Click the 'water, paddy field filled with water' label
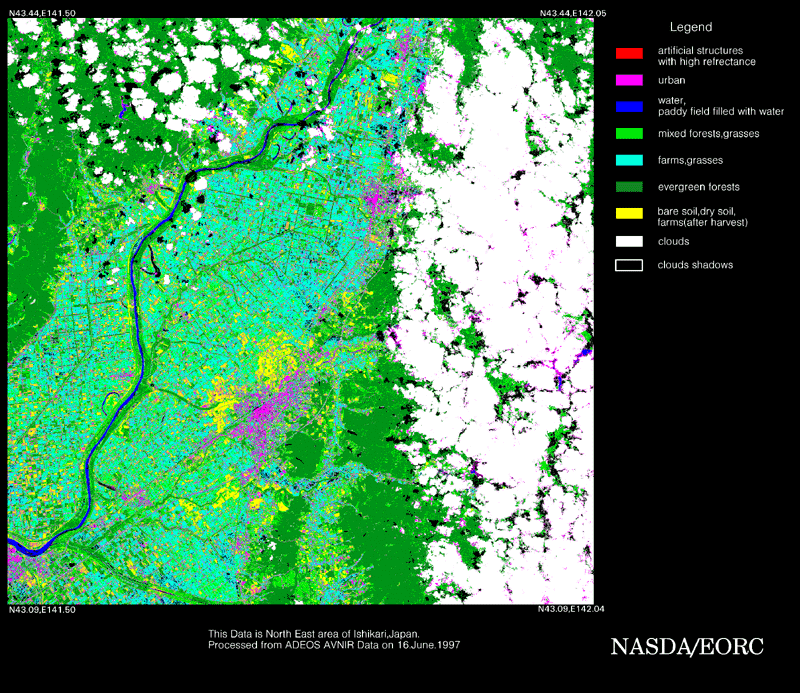Screen dimensions: 800x693 click(x=720, y=106)
